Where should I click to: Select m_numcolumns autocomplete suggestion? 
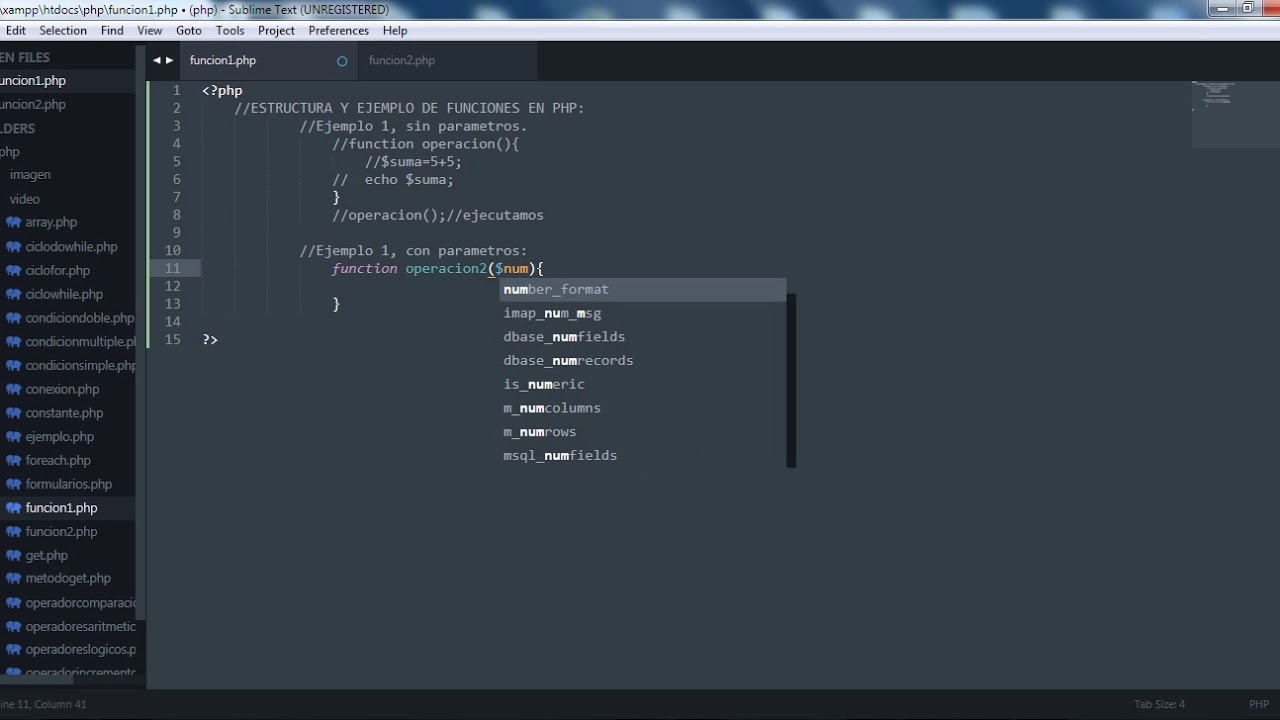(642, 408)
